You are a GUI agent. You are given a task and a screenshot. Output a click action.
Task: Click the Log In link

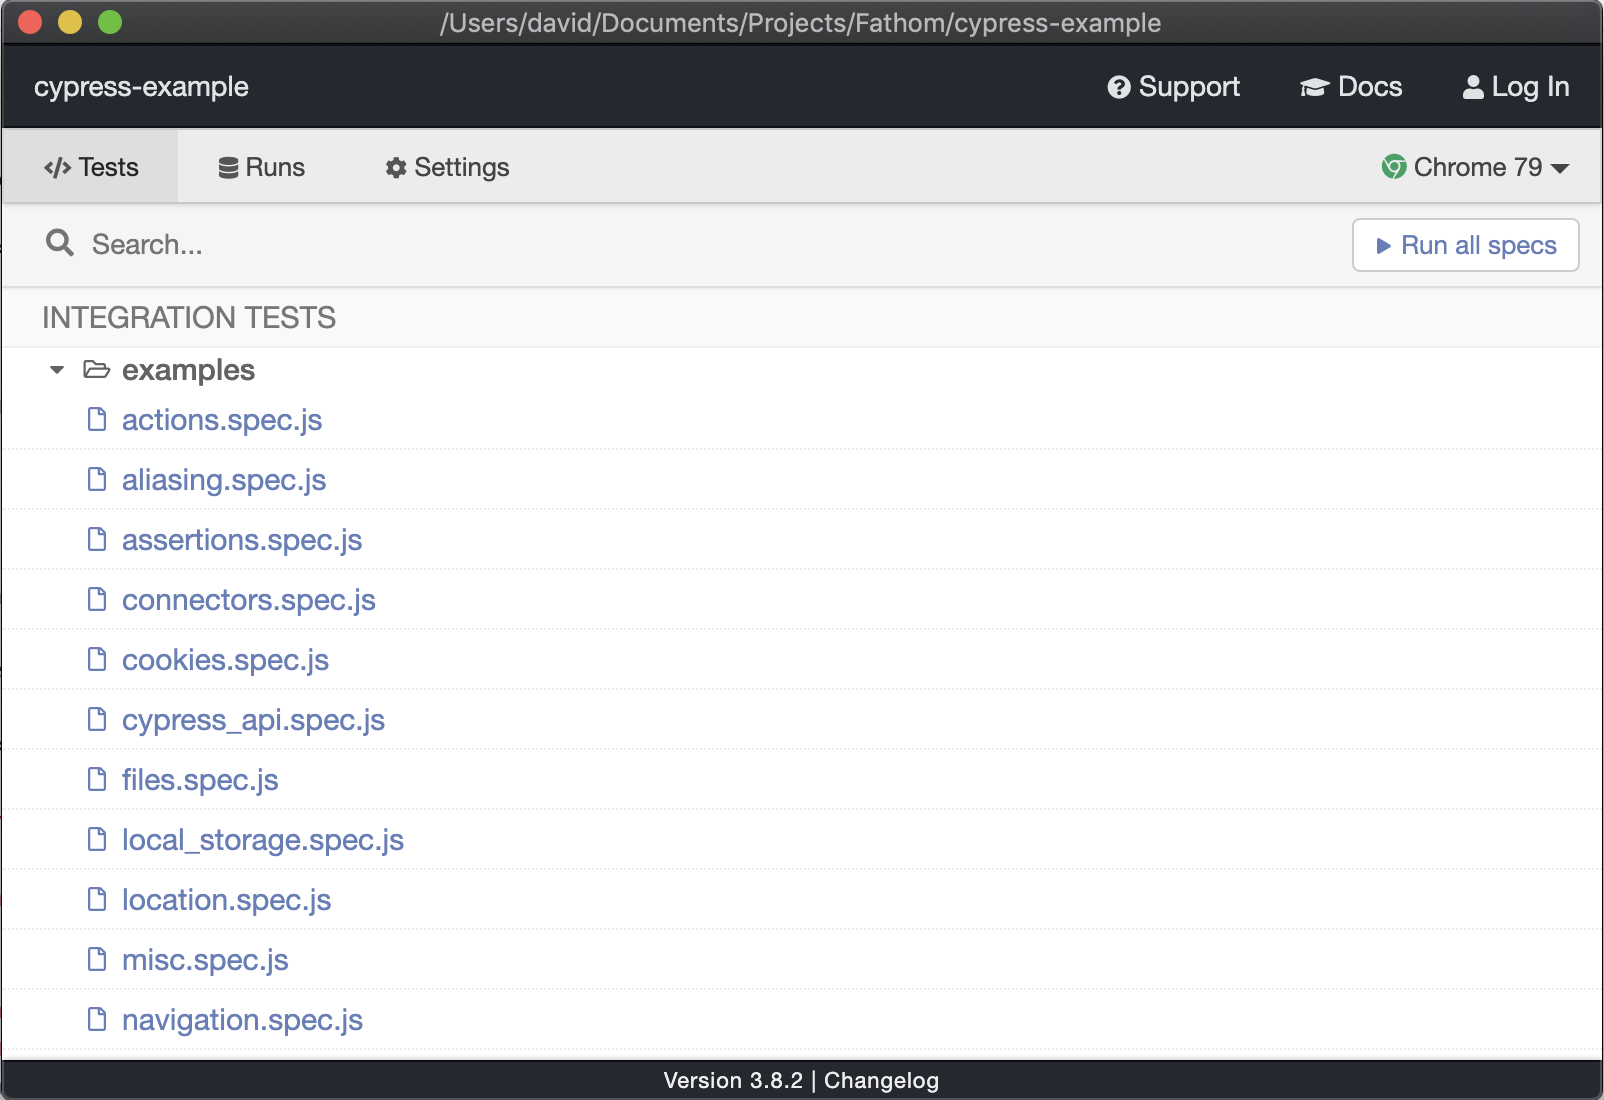coord(1516,87)
